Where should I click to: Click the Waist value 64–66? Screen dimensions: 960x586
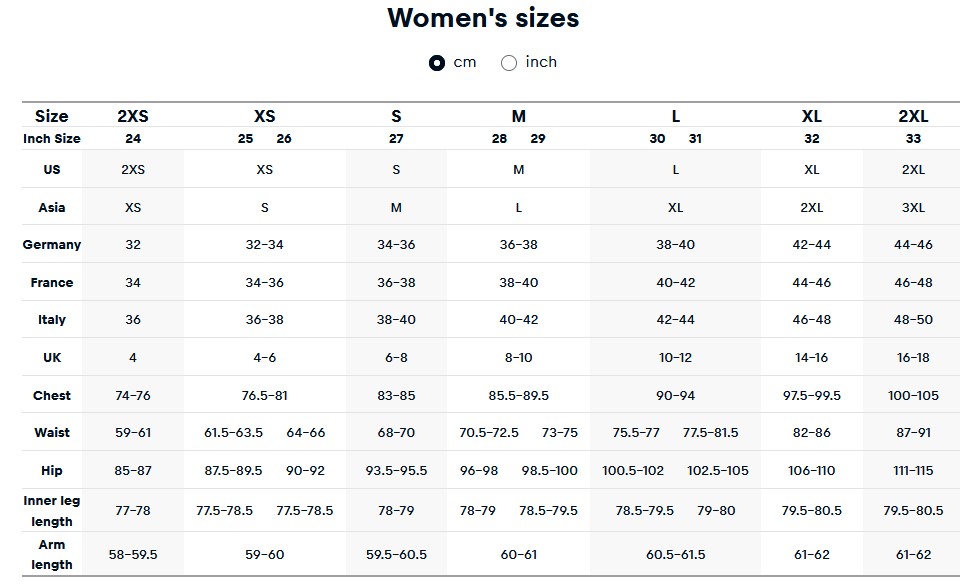tap(306, 432)
